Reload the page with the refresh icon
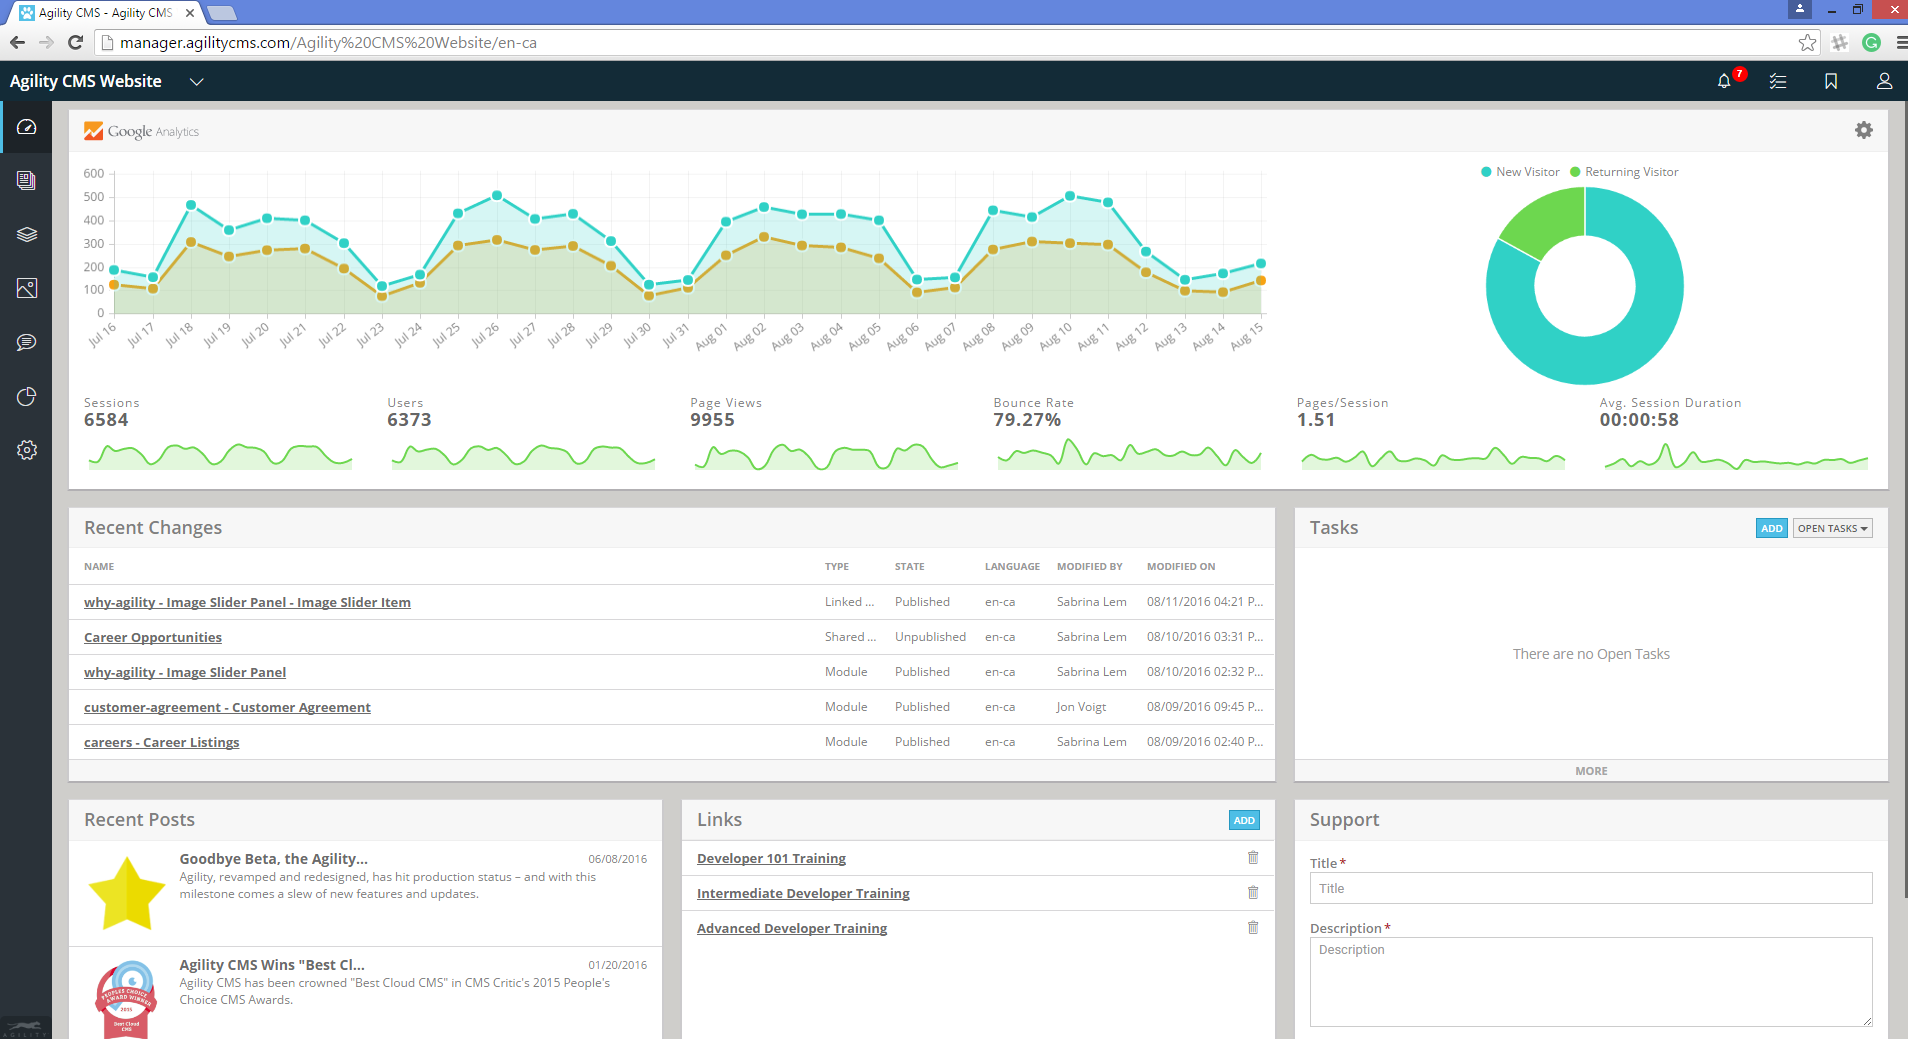 [x=75, y=42]
